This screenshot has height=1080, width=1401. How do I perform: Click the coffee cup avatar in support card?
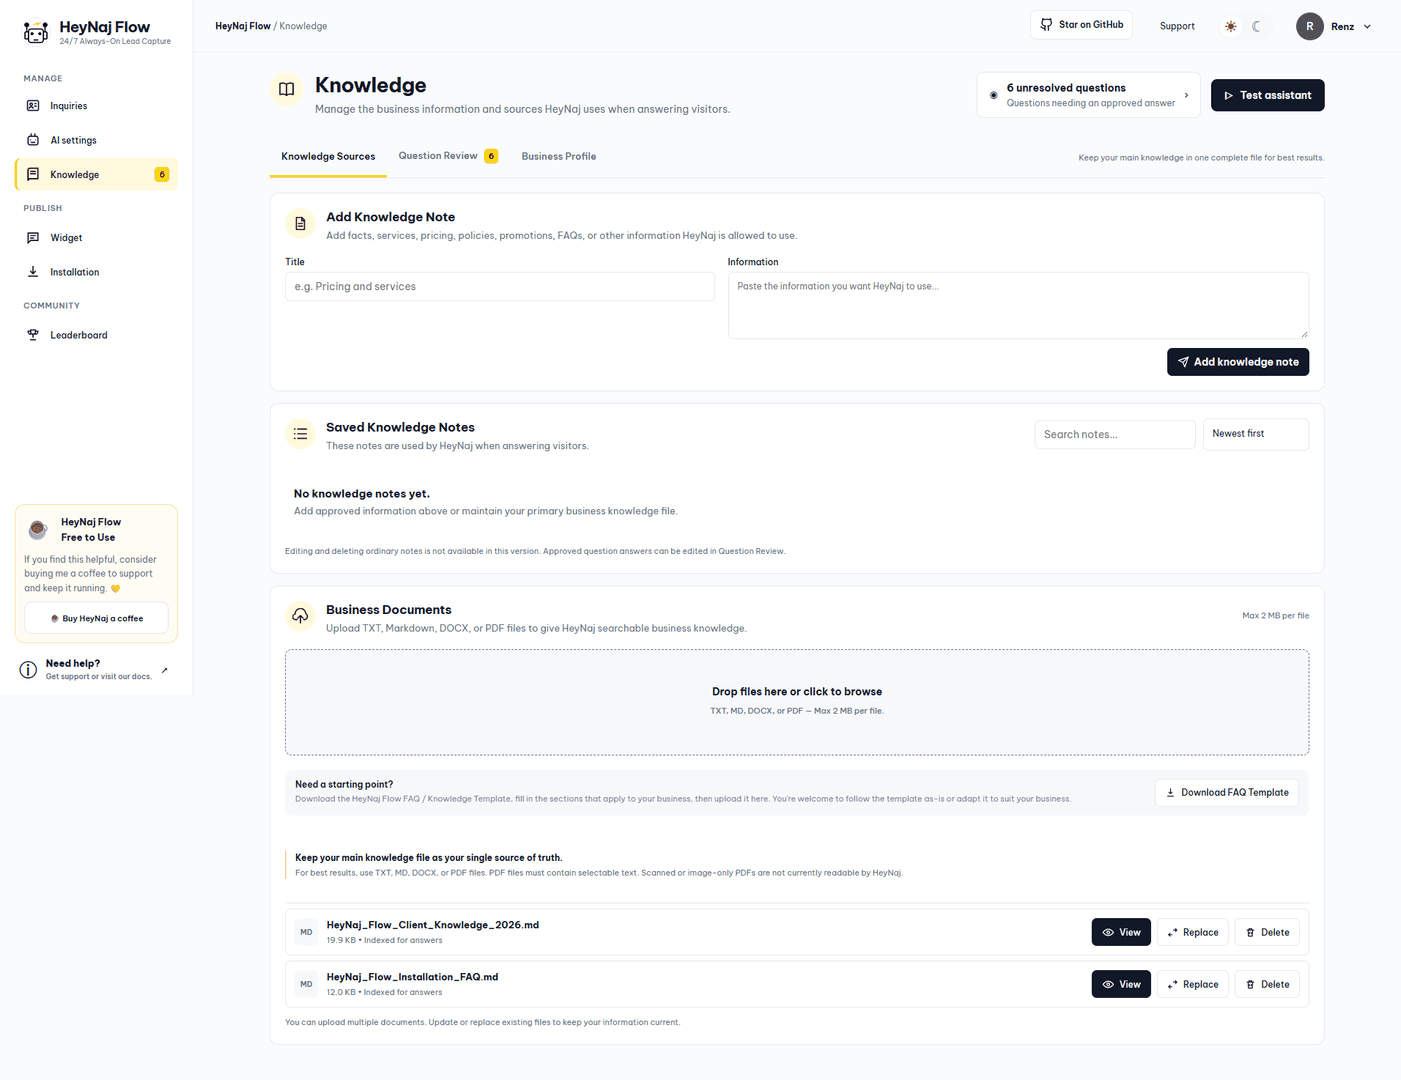[38, 529]
